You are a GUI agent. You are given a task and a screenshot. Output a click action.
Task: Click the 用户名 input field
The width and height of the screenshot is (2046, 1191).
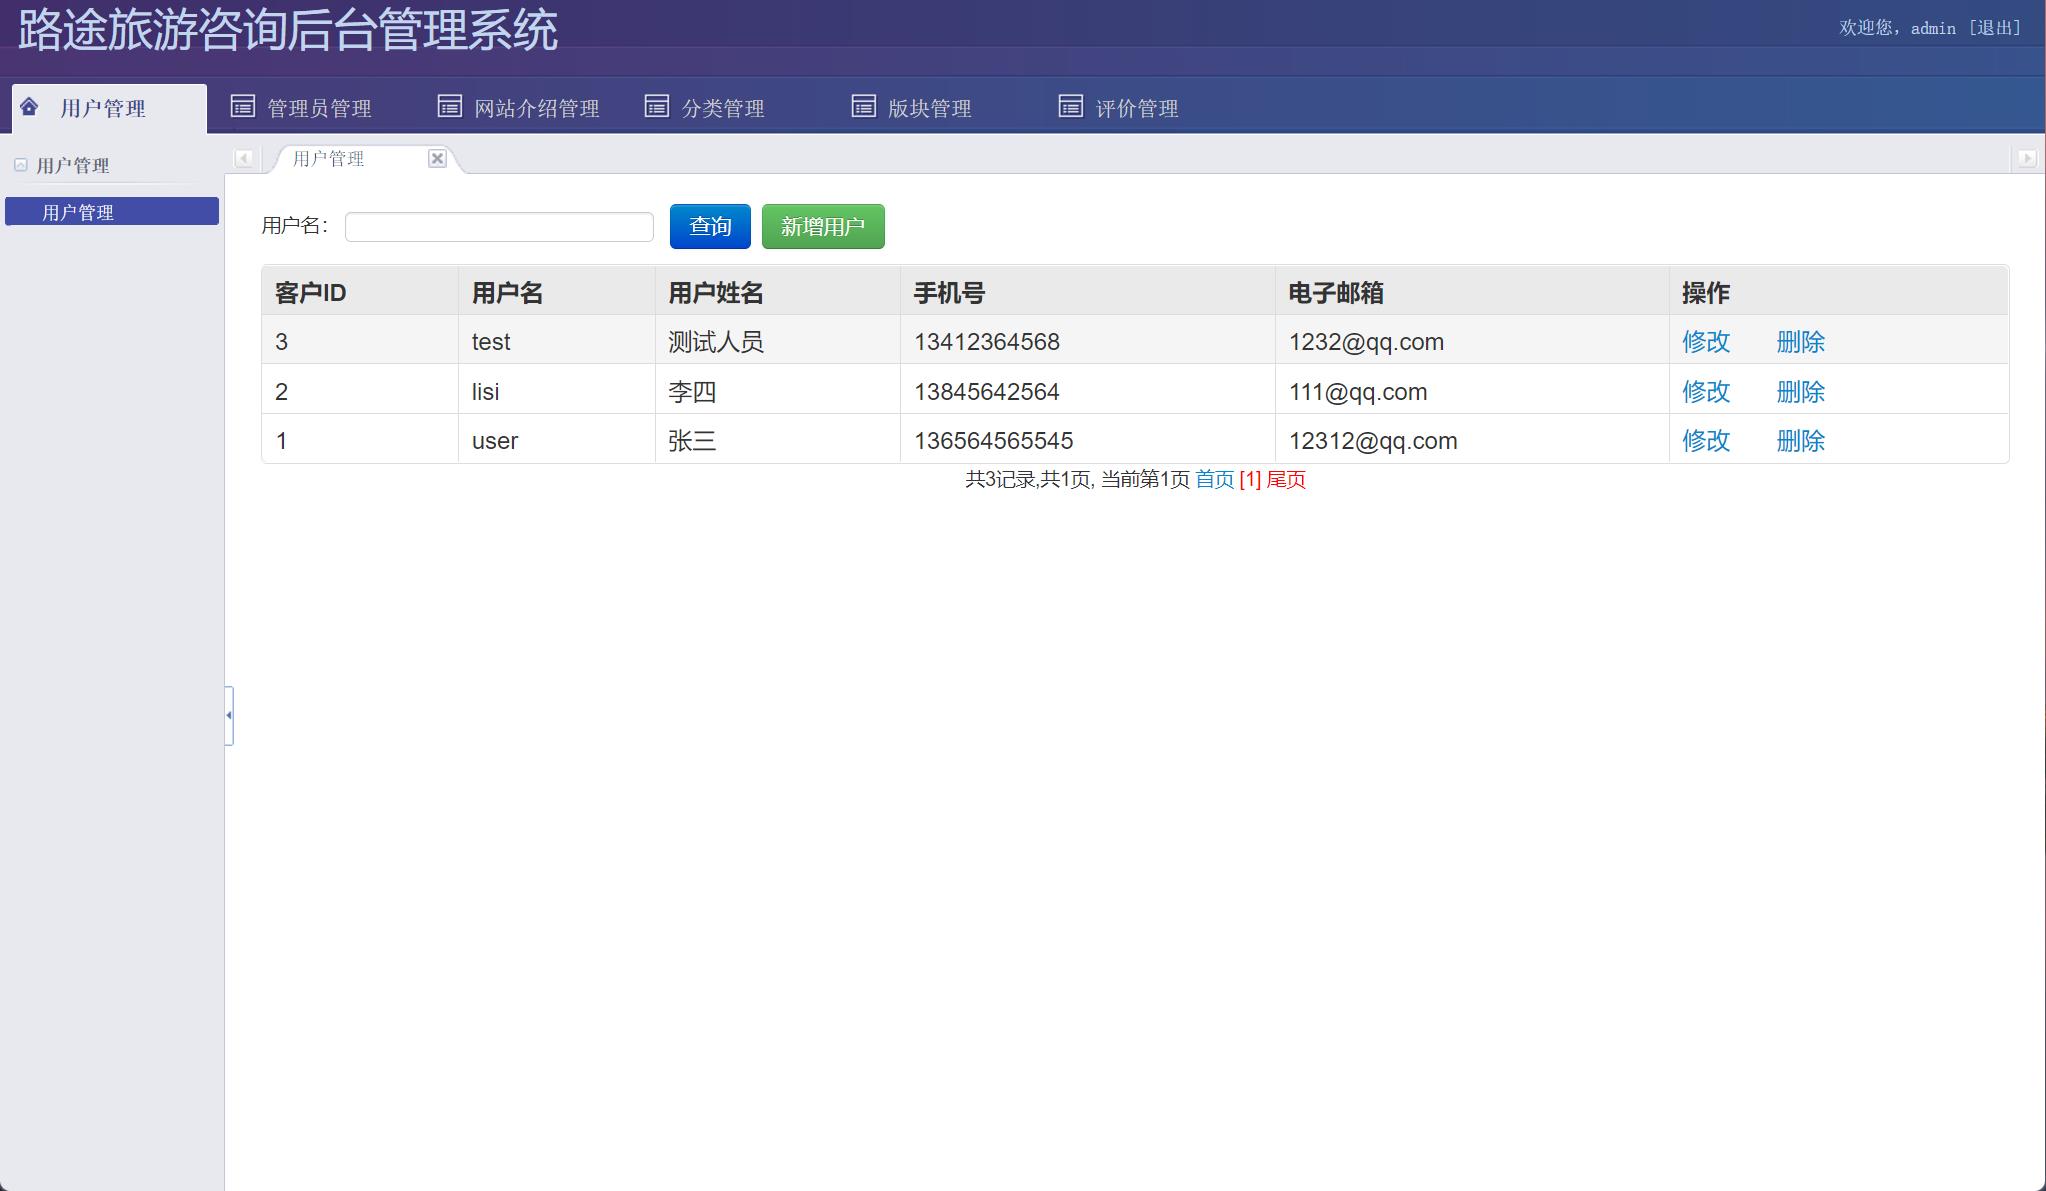click(x=499, y=227)
